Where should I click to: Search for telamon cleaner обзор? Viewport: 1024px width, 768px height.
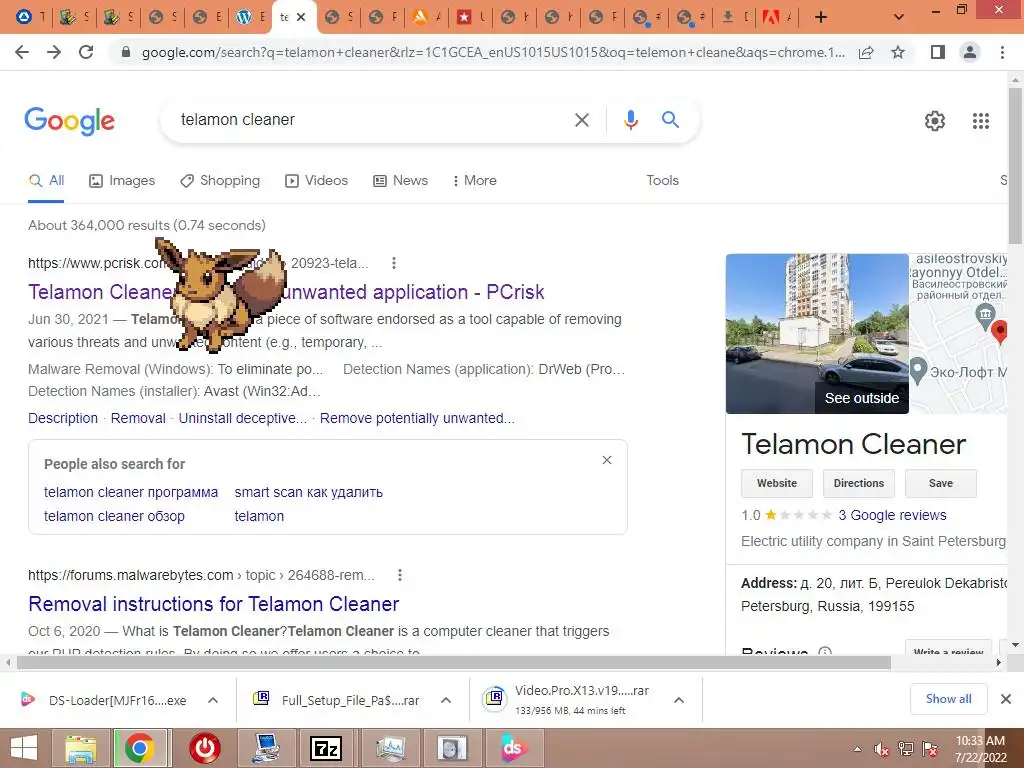[114, 517]
